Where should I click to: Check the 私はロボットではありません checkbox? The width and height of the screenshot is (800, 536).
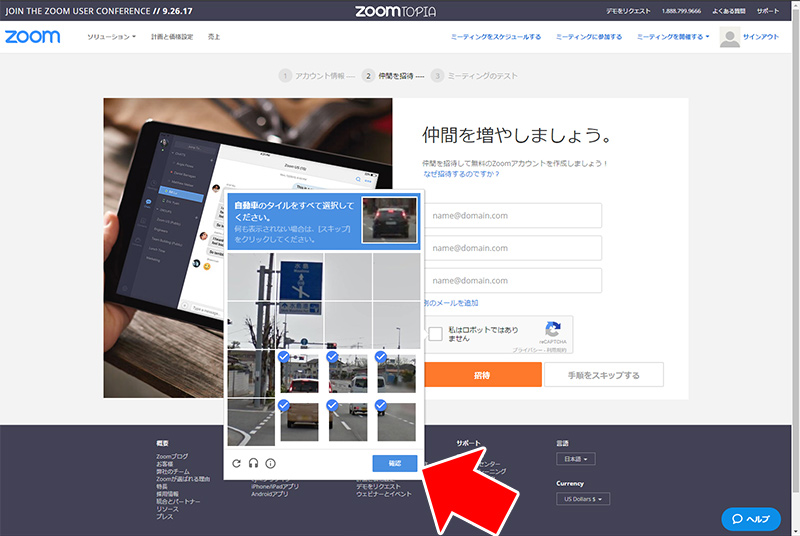point(436,335)
